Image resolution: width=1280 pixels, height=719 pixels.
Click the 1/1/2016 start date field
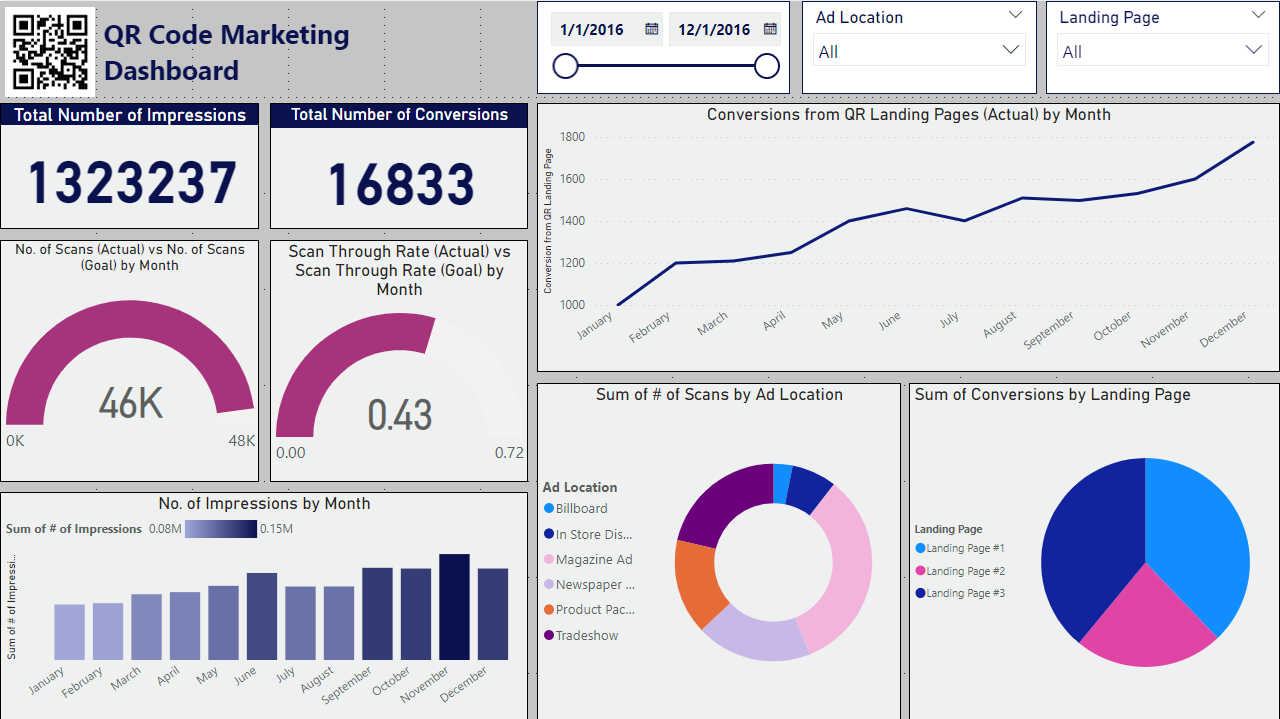pyautogui.click(x=592, y=29)
